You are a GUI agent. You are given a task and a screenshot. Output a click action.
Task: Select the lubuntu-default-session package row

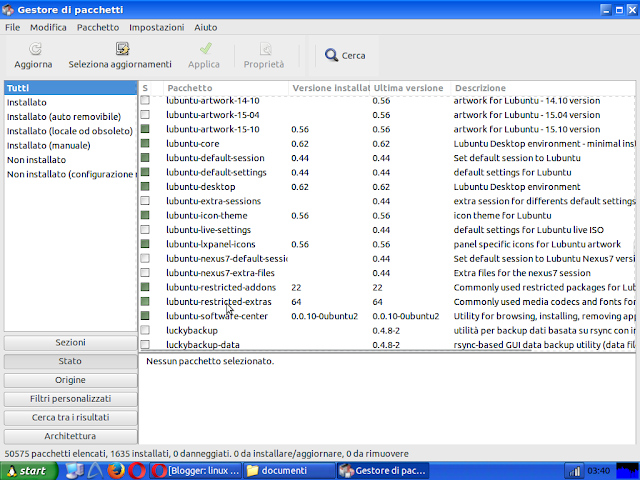click(x=387, y=158)
